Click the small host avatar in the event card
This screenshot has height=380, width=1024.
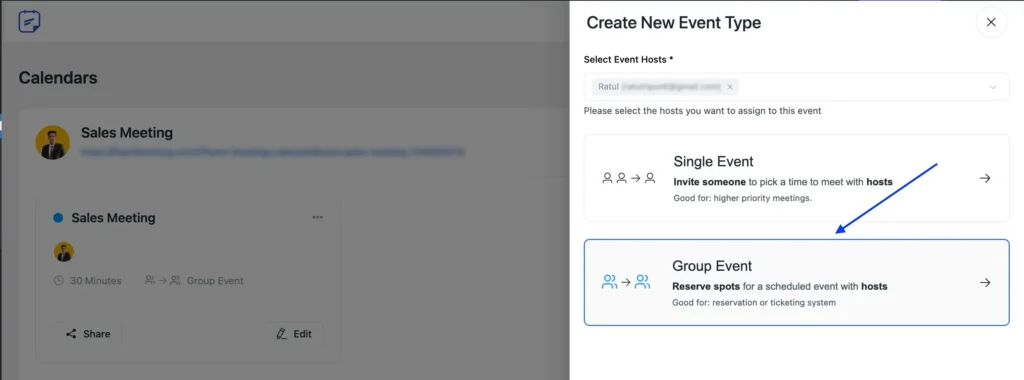click(x=63, y=252)
